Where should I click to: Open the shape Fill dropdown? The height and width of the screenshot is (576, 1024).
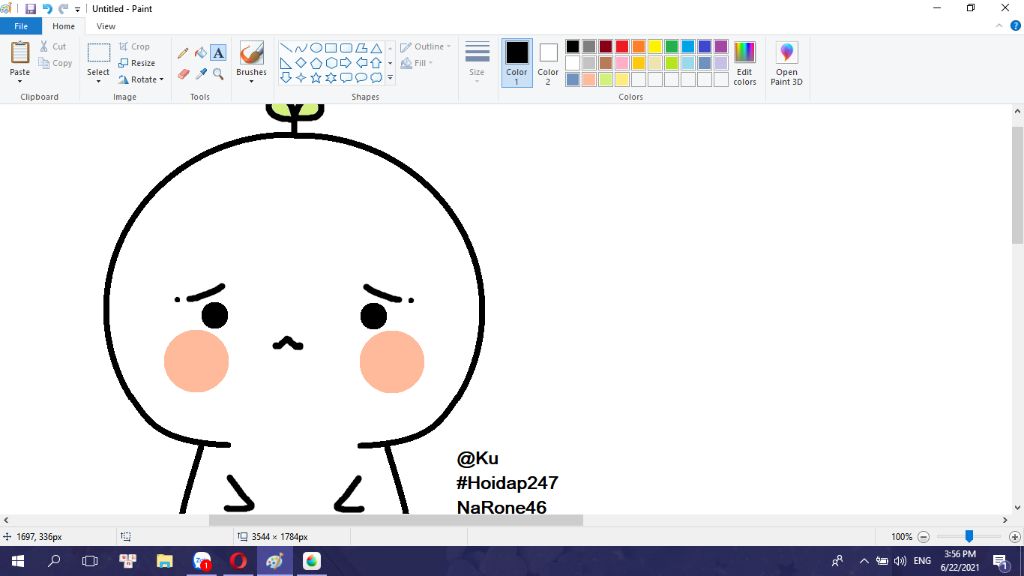coord(417,63)
